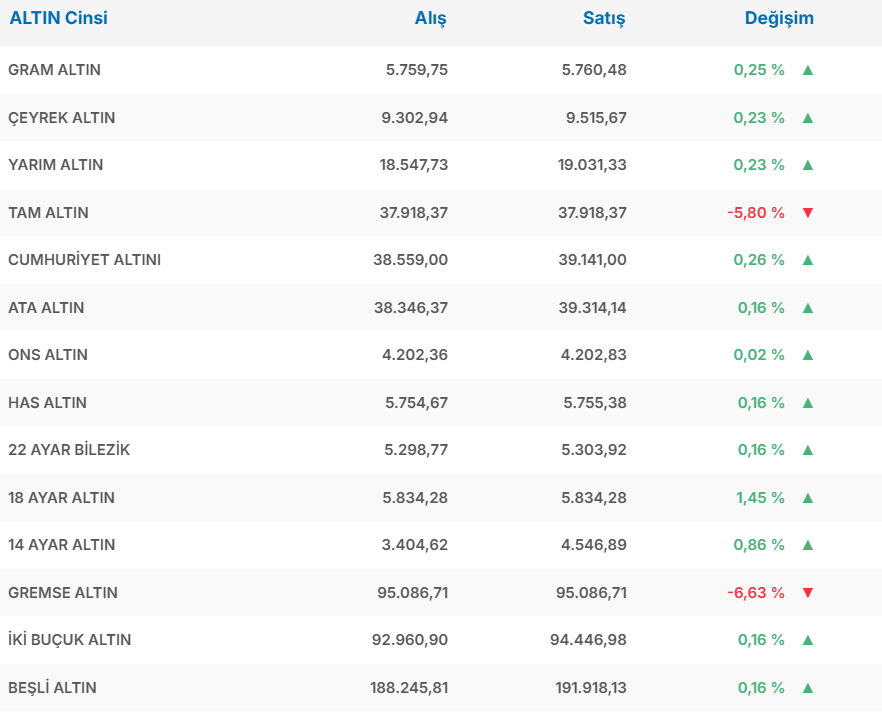This screenshot has width=882, height=719.
Task: Click the 22 AYAR BİLEZİK label
Action: coord(69,450)
